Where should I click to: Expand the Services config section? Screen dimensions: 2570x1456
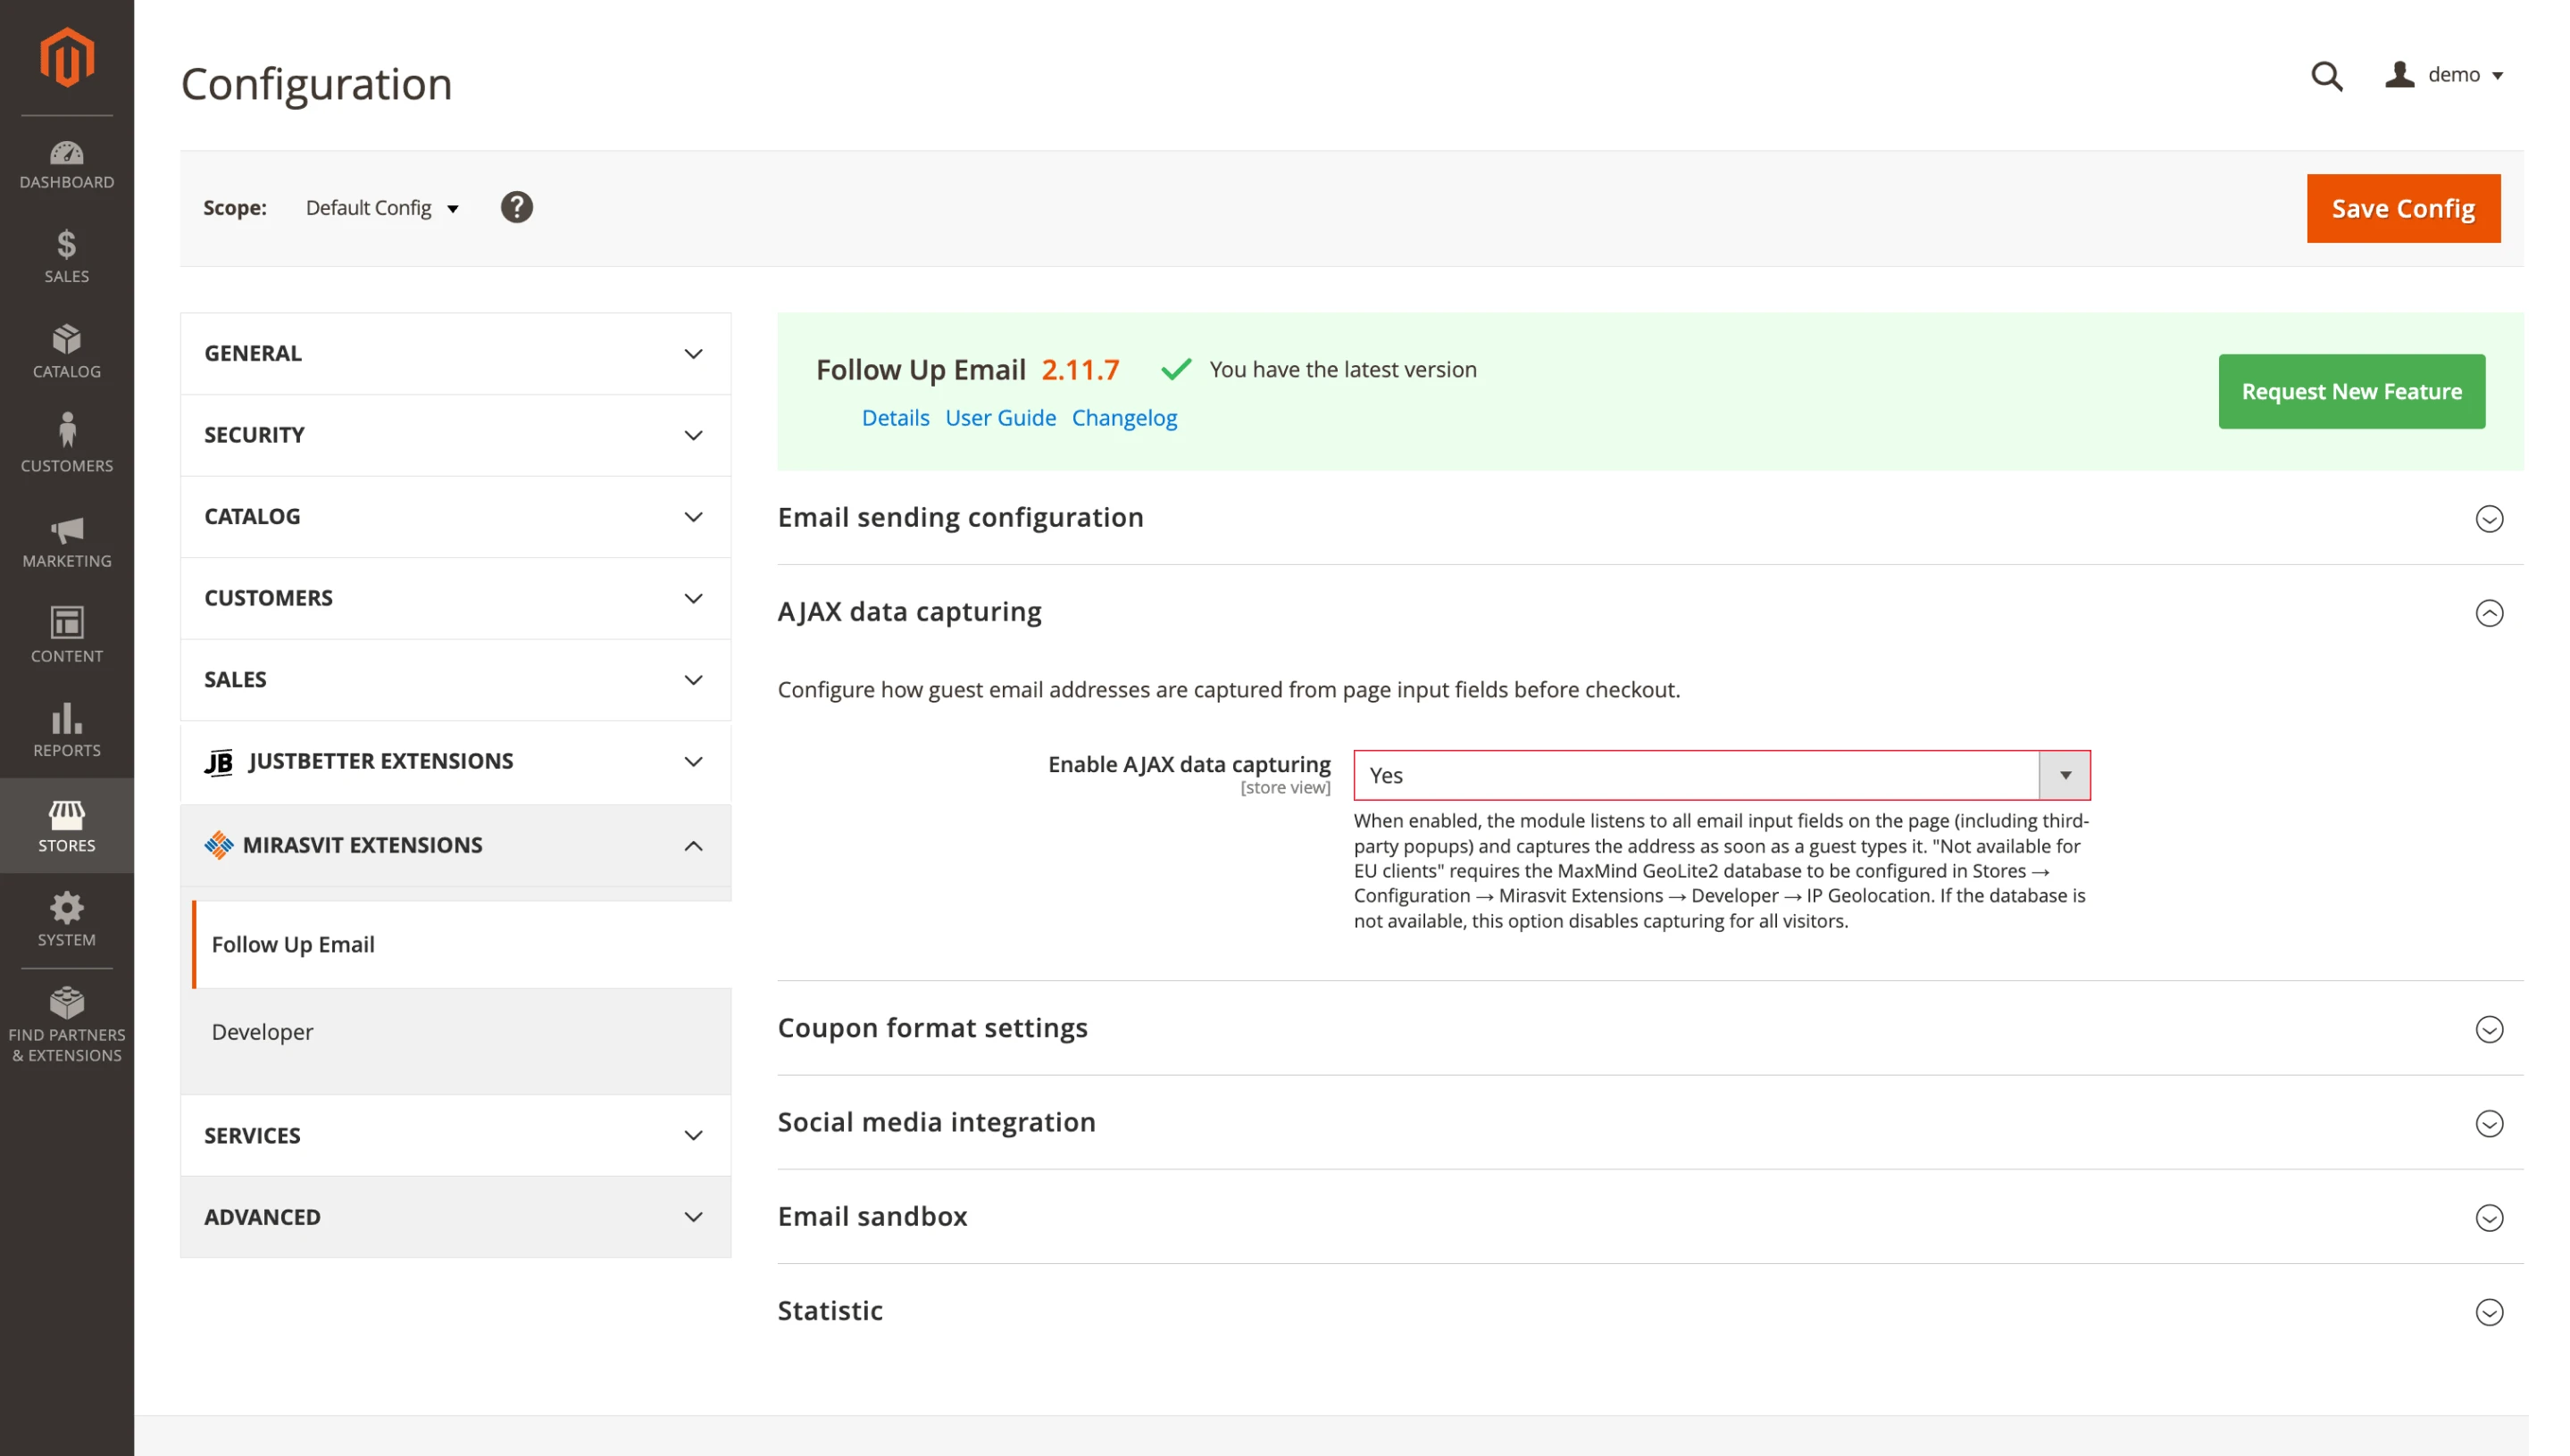tap(455, 1136)
